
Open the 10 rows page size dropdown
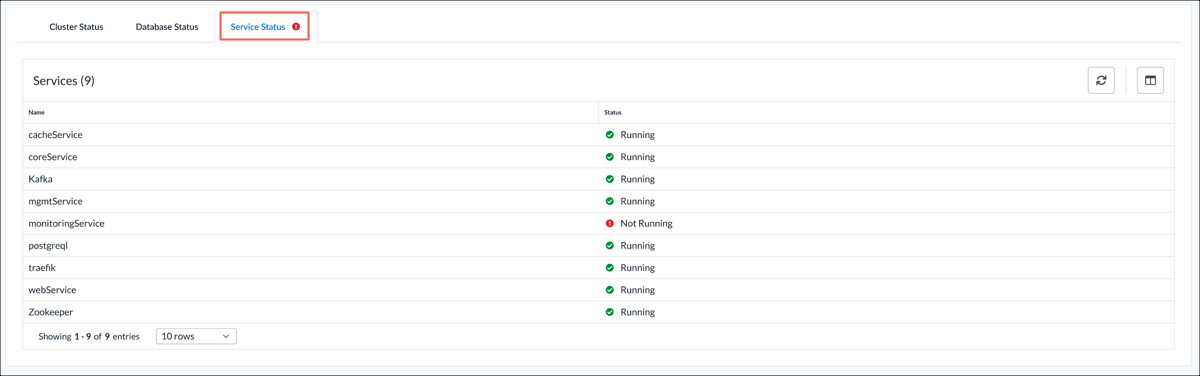(196, 336)
